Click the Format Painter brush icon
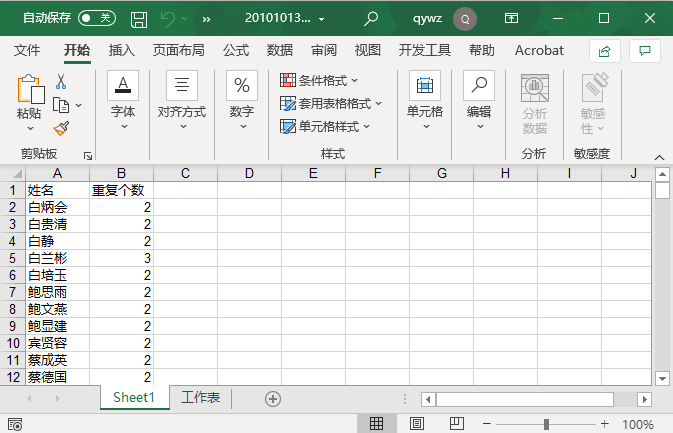The width and height of the screenshot is (673, 433). [x=61, y=128]
